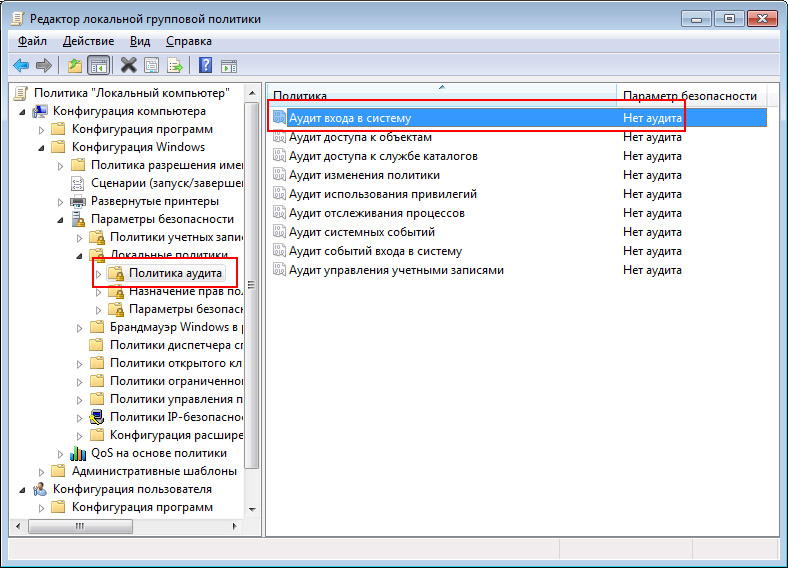788x568 pixels.
Task: Collapse the Конфигурация пользователя node
Action: click(22, 490)
